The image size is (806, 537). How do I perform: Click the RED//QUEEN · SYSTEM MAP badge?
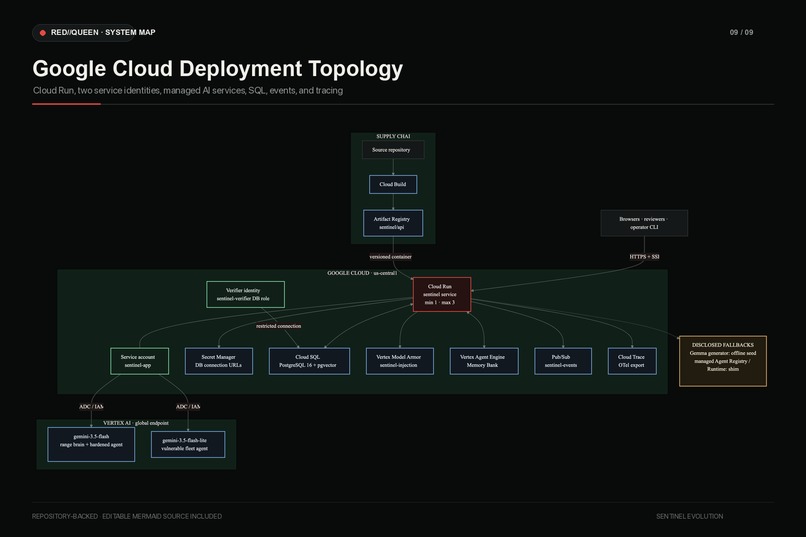point(84,32)
